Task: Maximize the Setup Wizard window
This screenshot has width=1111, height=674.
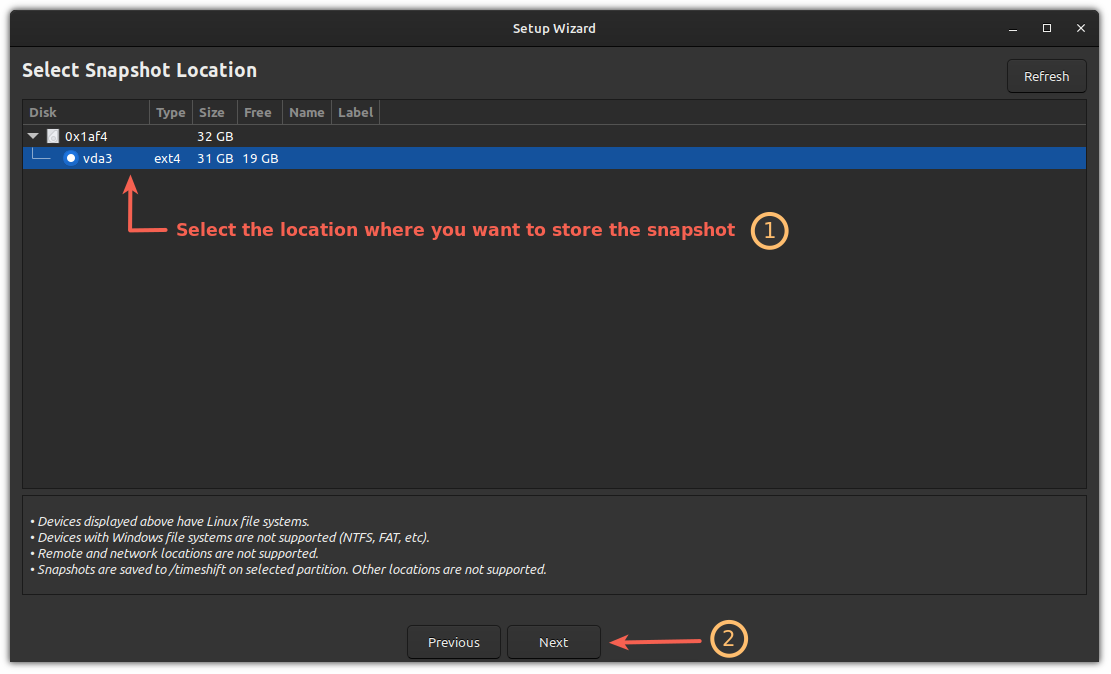Action: pos(1047,28)
